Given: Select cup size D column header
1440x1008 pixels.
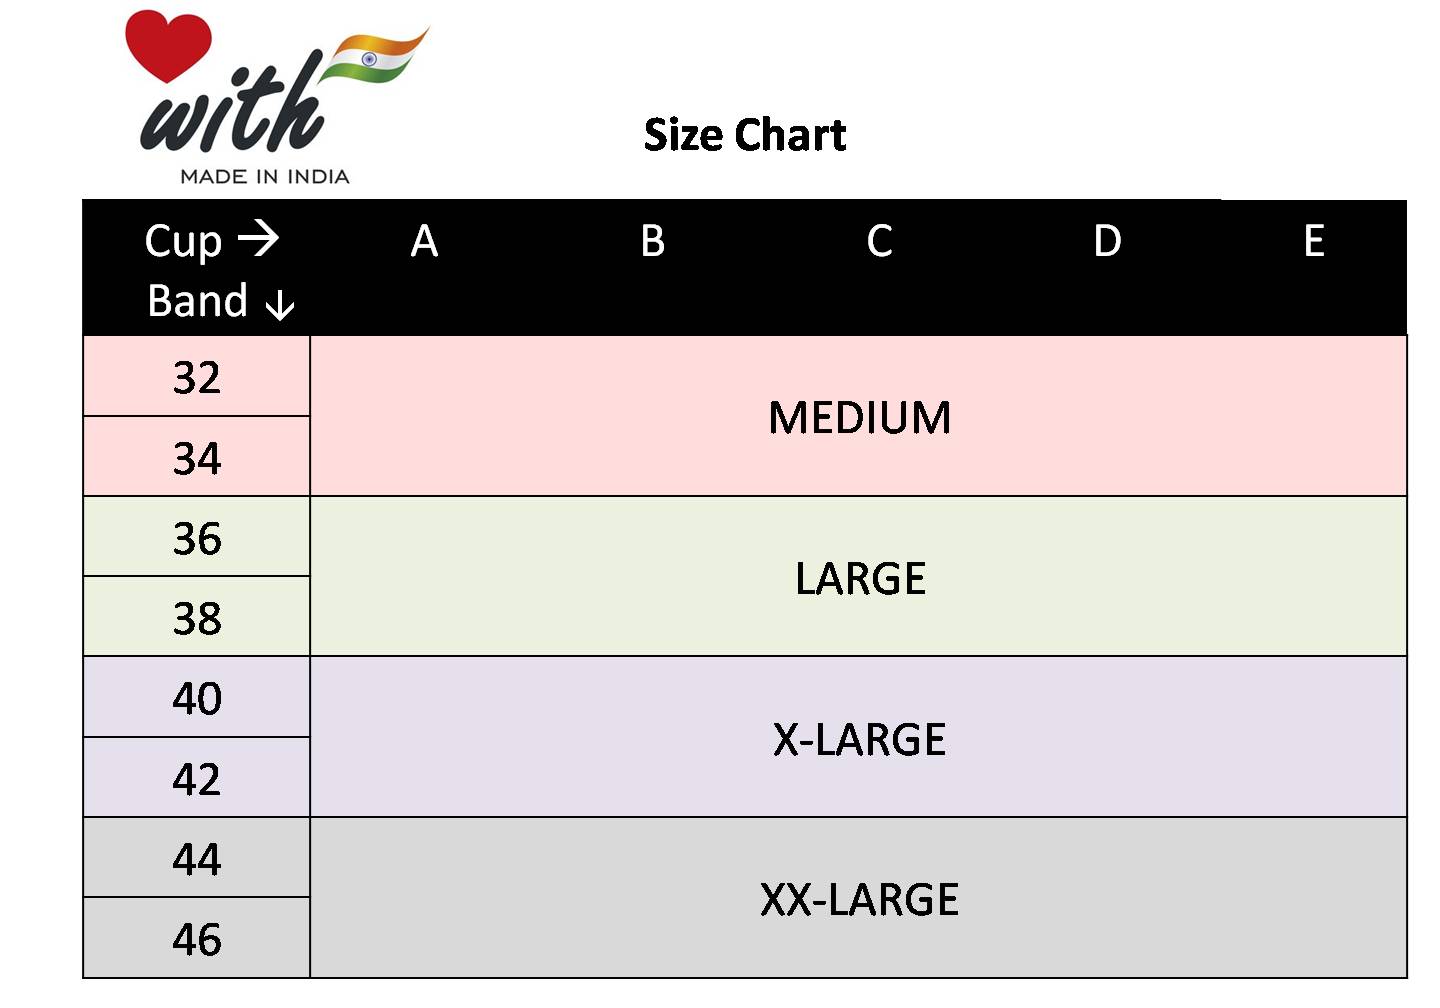Looking at the screenshot, I should click(x=1107, y=241).
